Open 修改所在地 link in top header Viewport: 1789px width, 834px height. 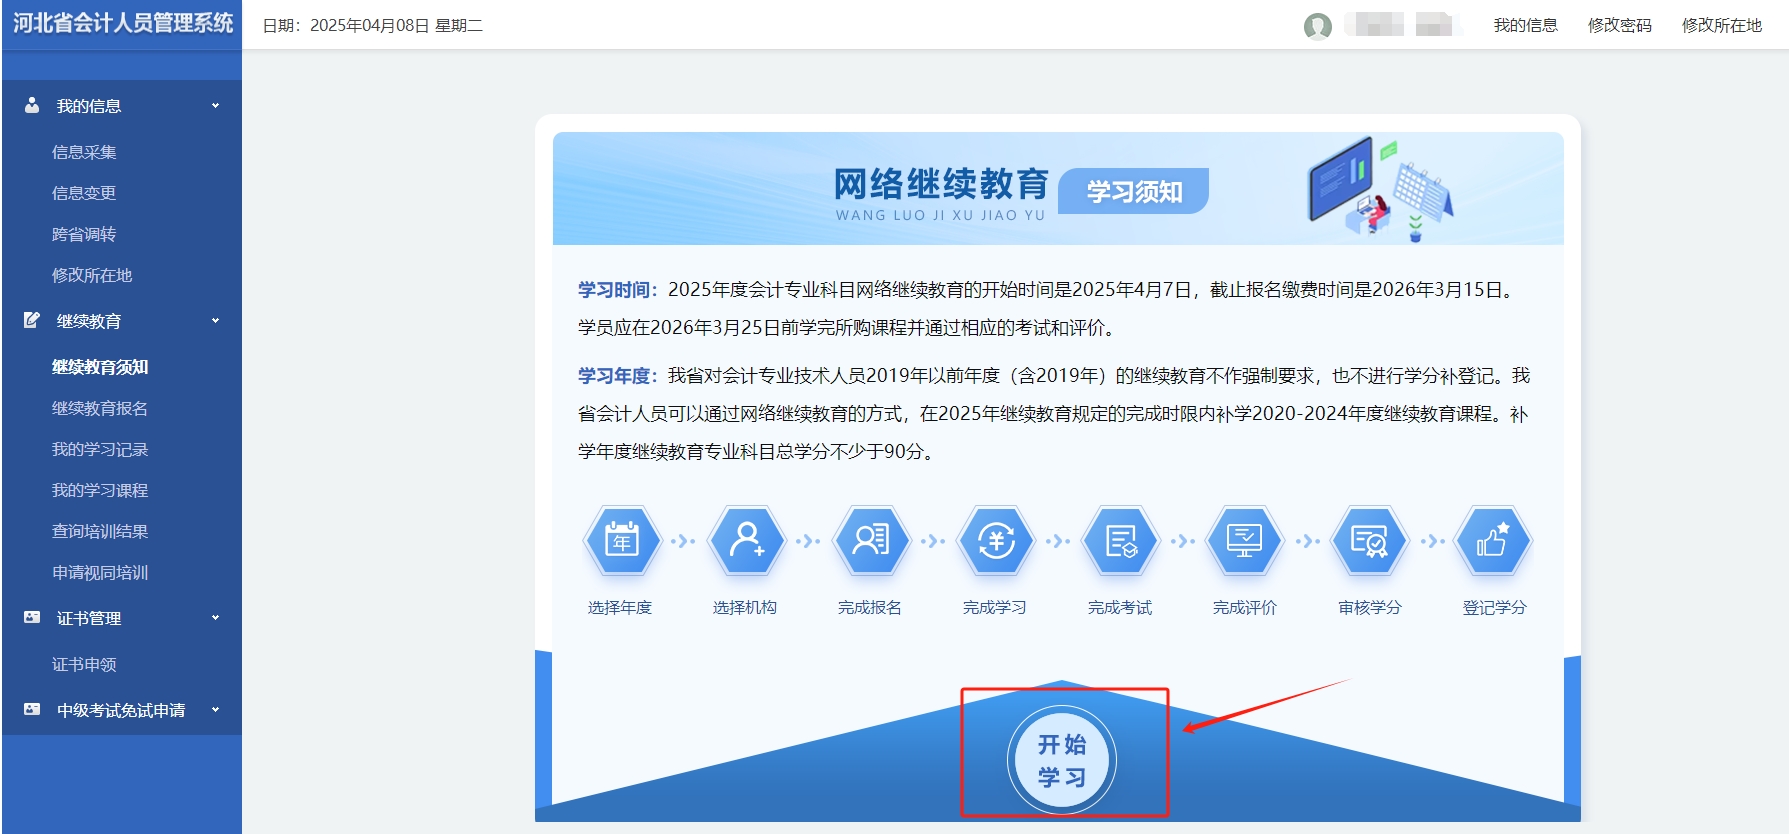(1721, 25)
